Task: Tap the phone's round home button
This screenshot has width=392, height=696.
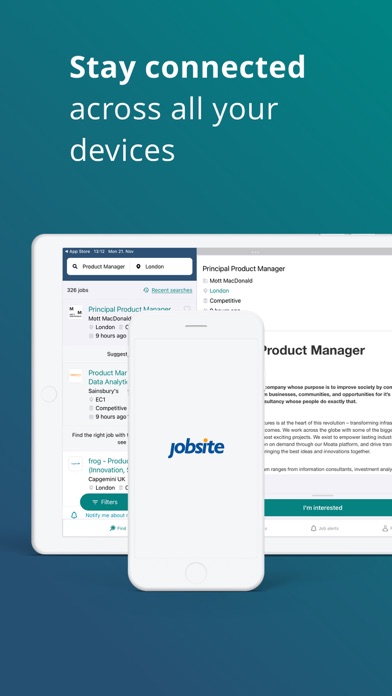Action: coord(196,572)
